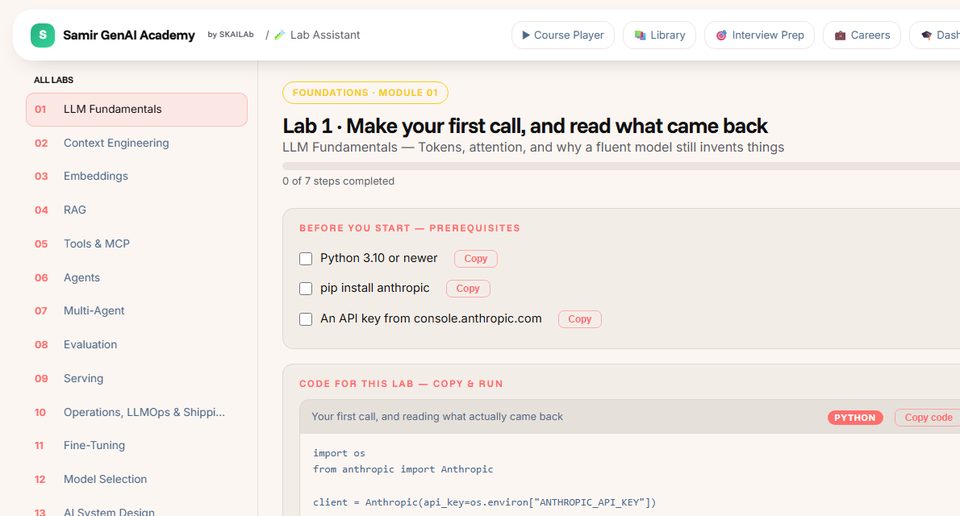Click the Lab Assistant breadcrumb label
This screenshot has width=960, height=516.
(325, 36)
